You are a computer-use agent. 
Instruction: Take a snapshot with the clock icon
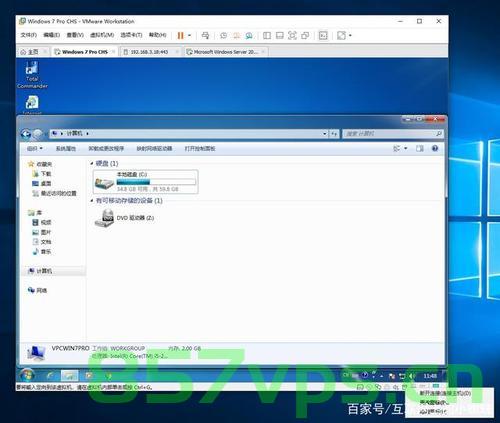(224, 35)
